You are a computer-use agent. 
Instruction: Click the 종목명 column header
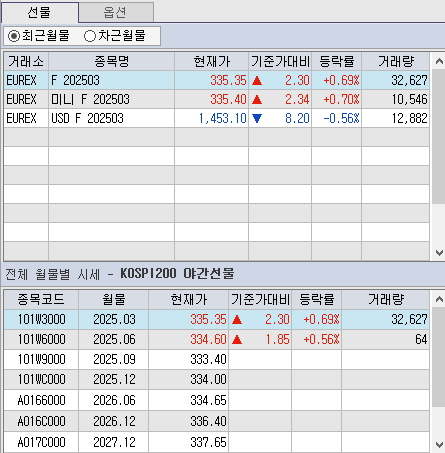tap(111, 61)
